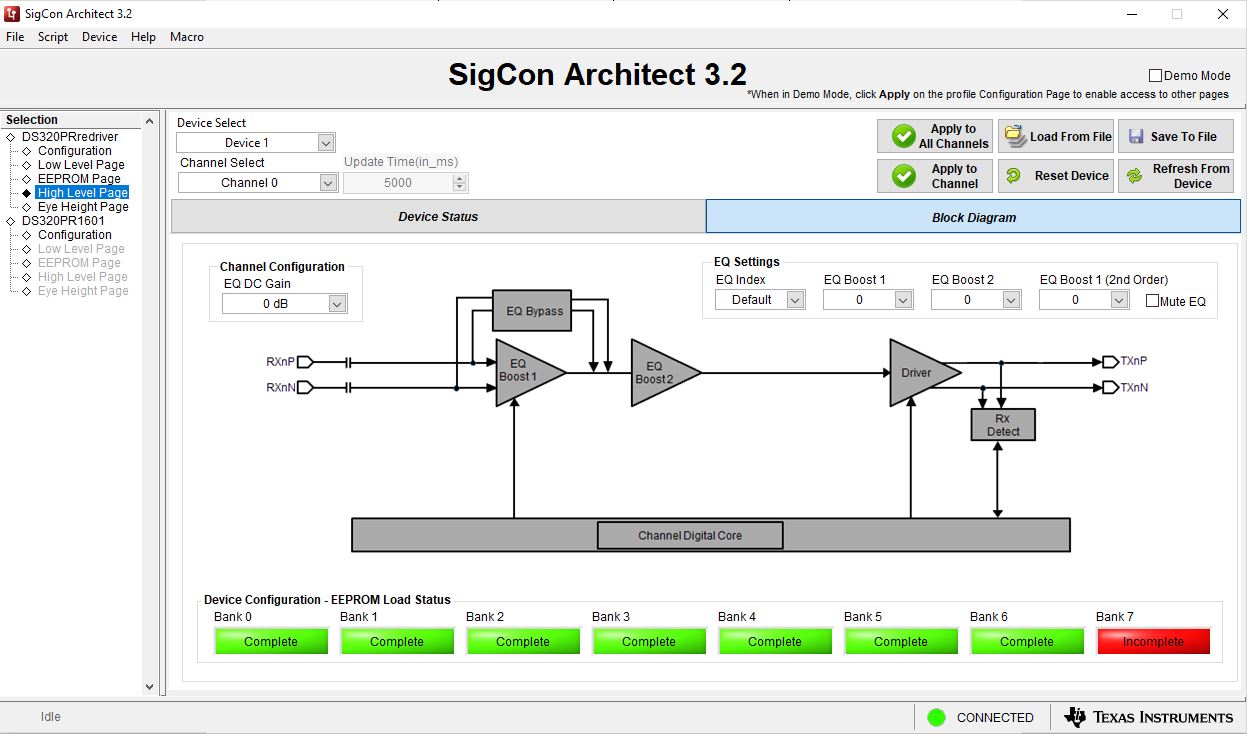Screen dimensions: 1247x734
Task: Click Apply to Channel button
Action: point(935,176)
